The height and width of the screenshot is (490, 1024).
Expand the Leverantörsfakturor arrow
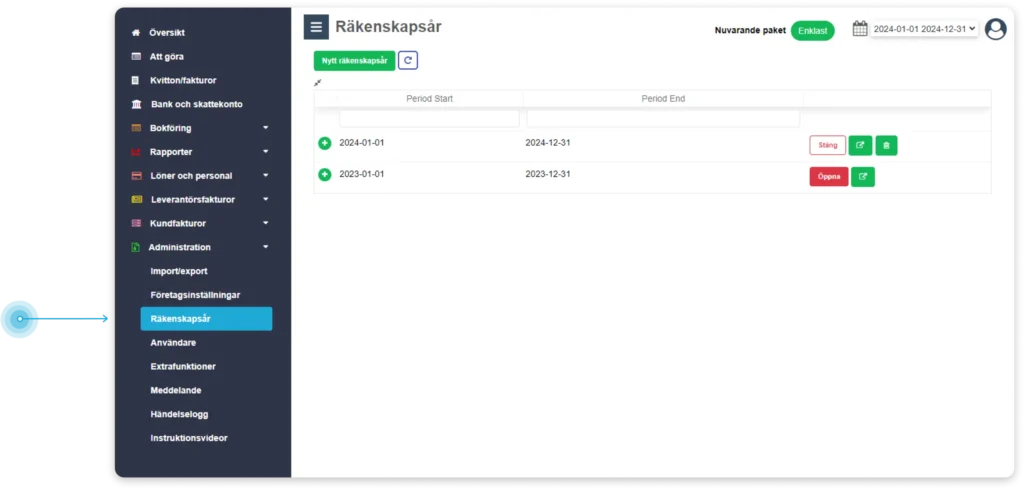[x=265, y=200]
